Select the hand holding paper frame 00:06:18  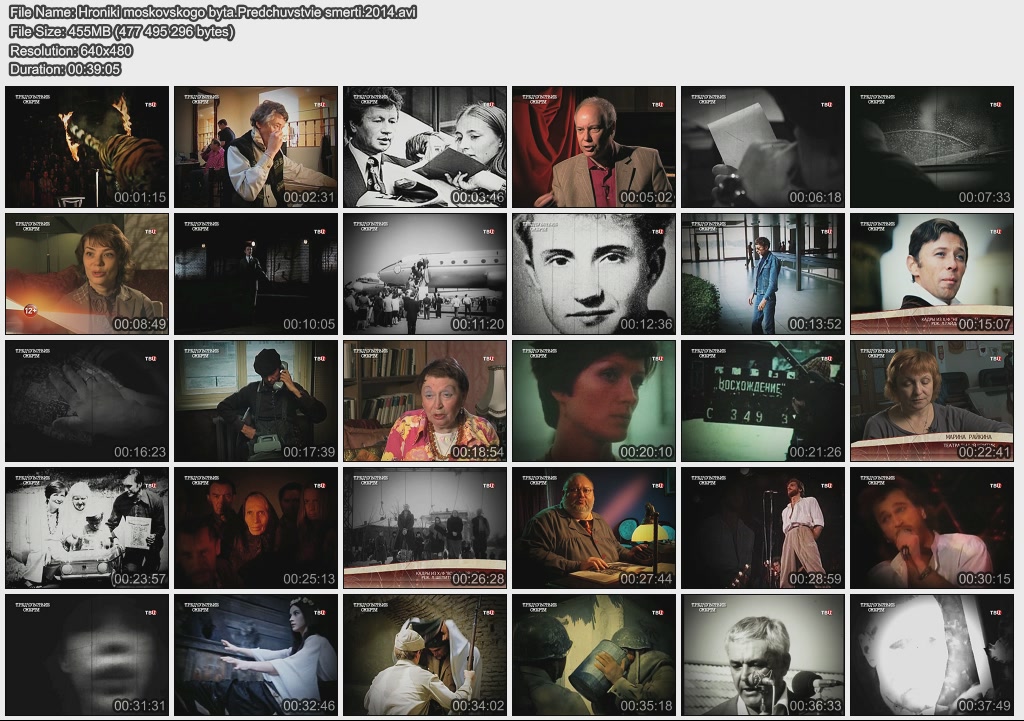pyautogui.click(x=763, y=146)
